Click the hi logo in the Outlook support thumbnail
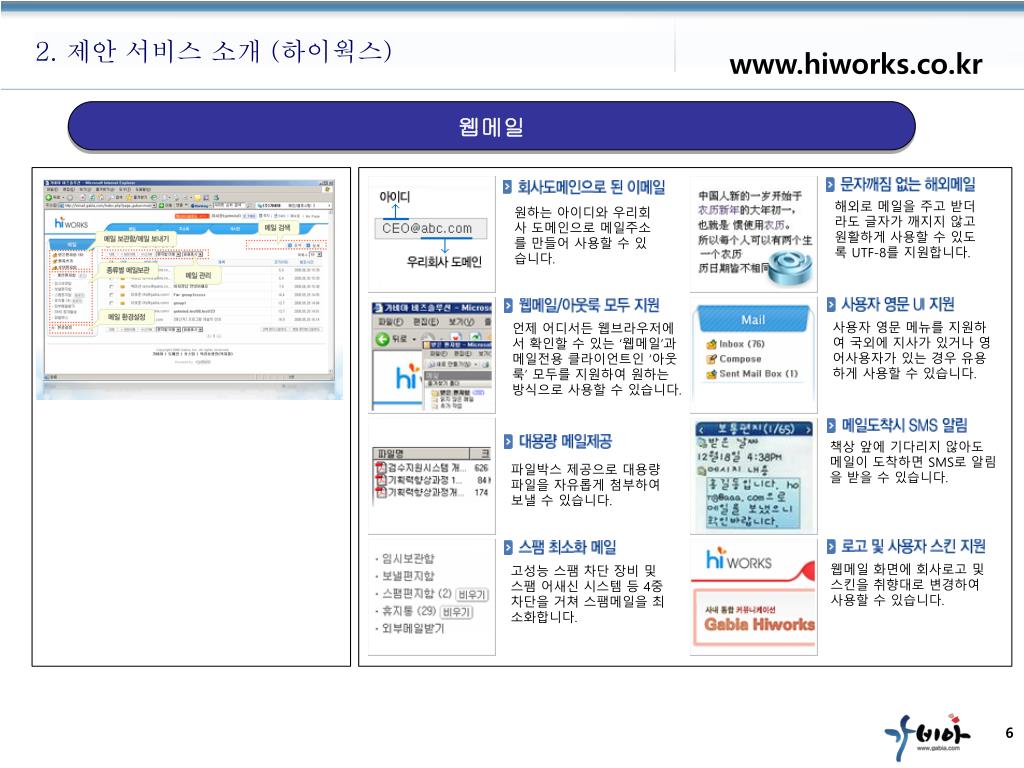Viewport: 1024px width, 768px height. click(x=406, y=377)
